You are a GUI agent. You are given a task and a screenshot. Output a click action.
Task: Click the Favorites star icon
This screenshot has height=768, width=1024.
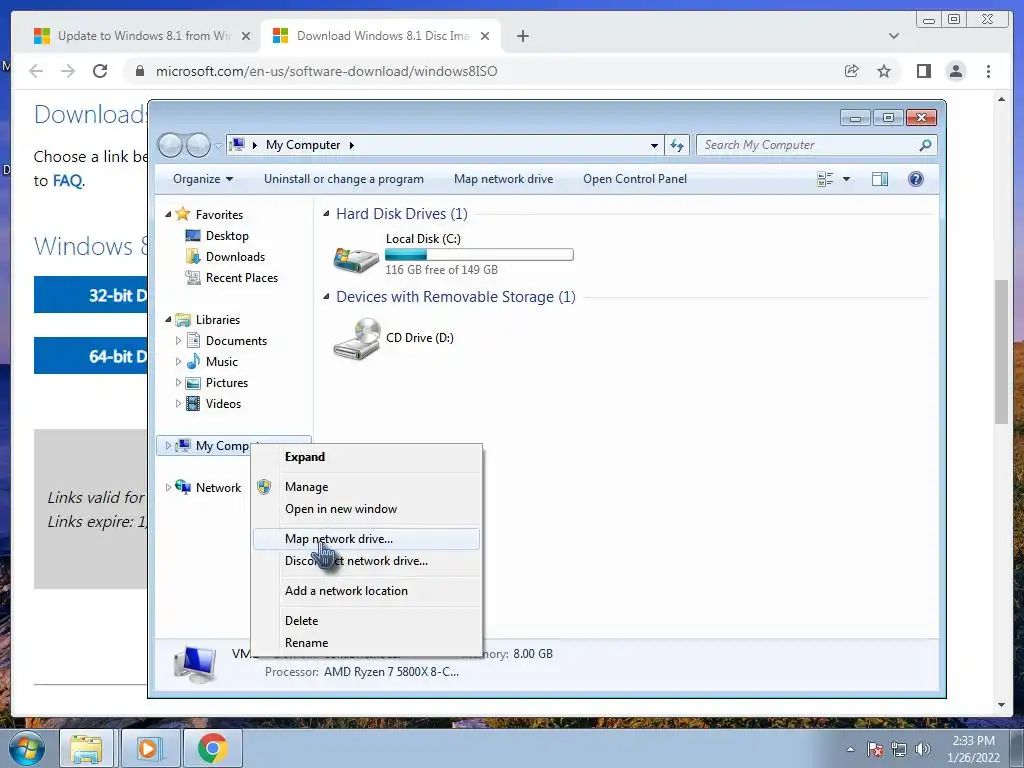[183, 214]
